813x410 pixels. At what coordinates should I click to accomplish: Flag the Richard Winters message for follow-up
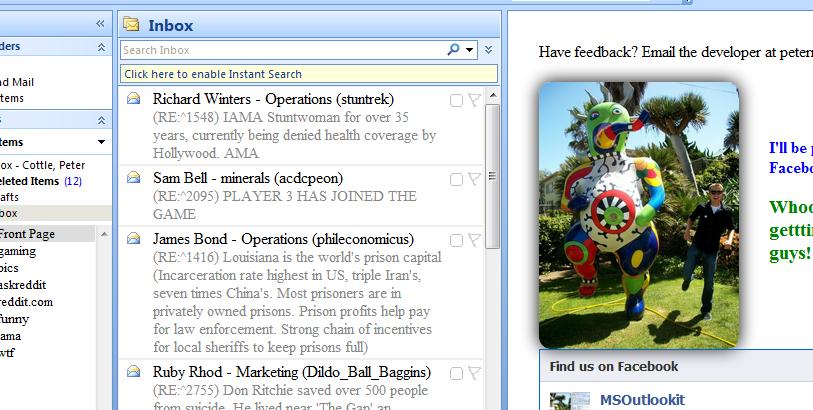(x=474, y=100)
